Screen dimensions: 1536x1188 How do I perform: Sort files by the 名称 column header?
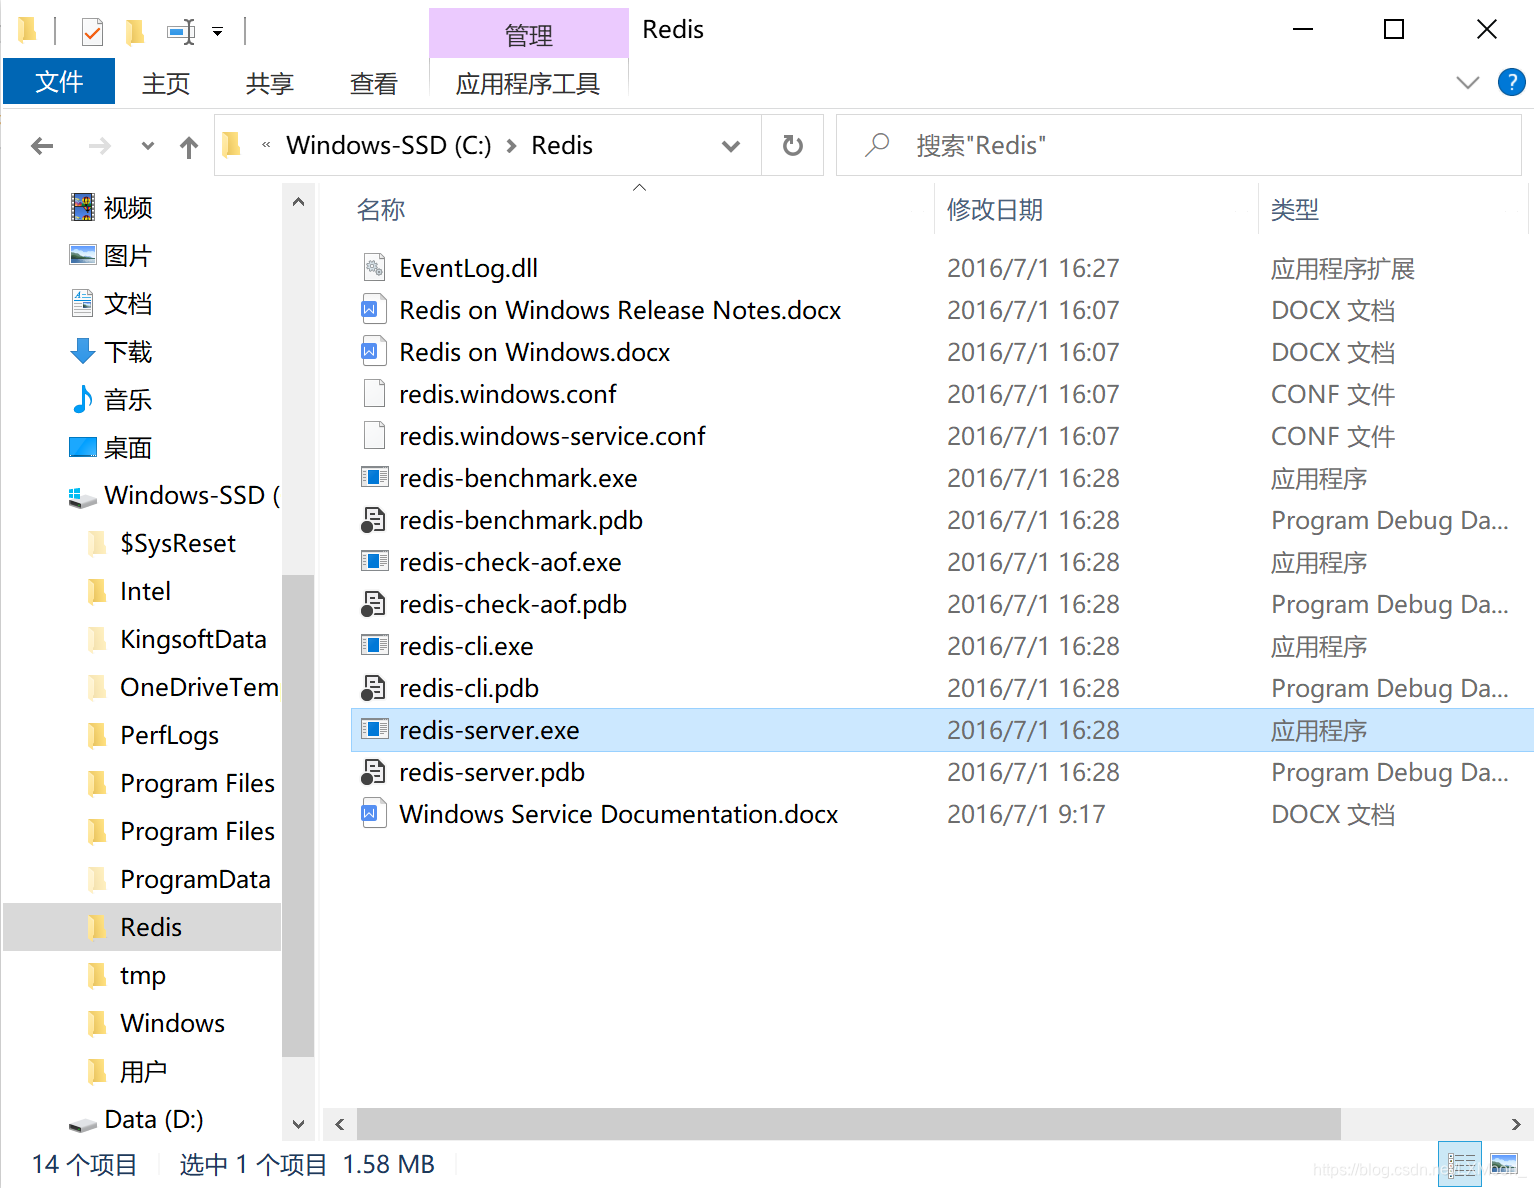pos(380,210)
